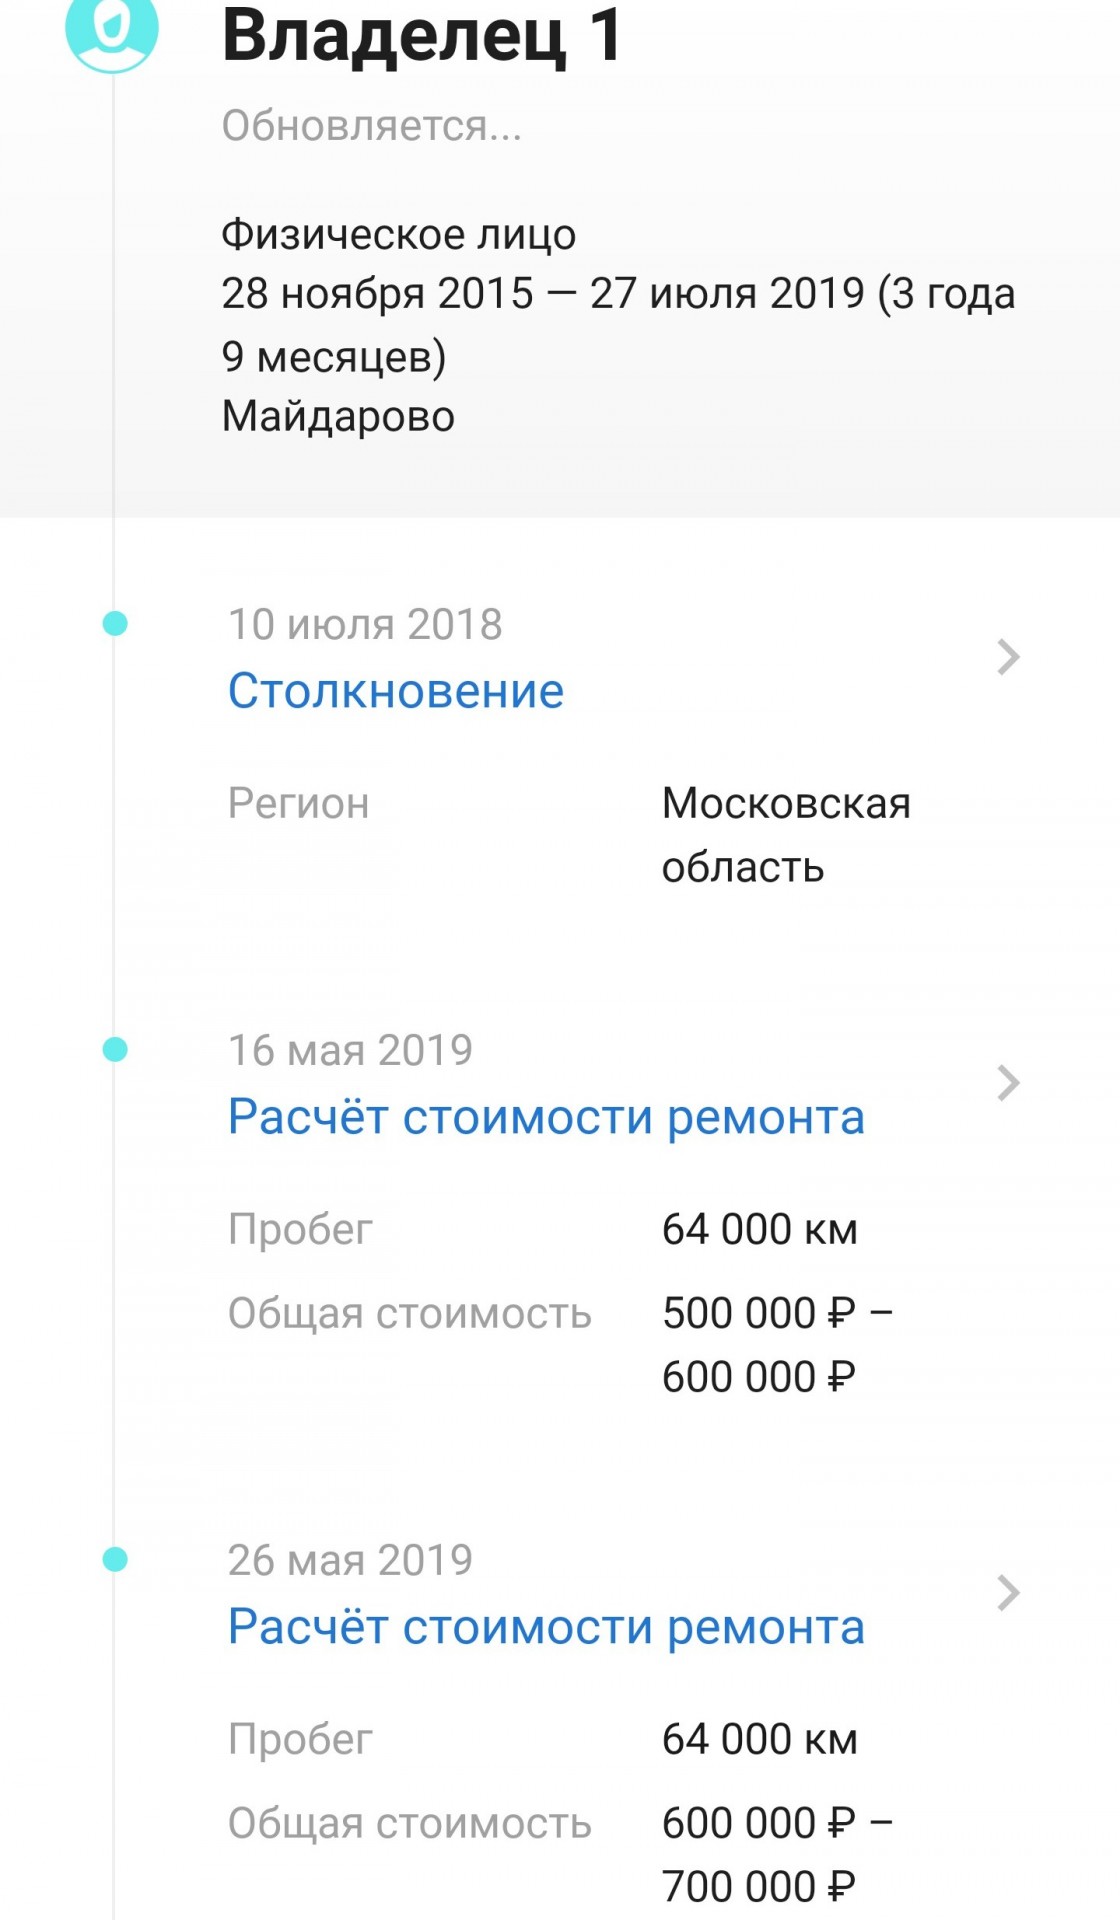The image size is (1120, 1920).
Task: Tap the Обновляется... status text
Action: tap(372, 126)
